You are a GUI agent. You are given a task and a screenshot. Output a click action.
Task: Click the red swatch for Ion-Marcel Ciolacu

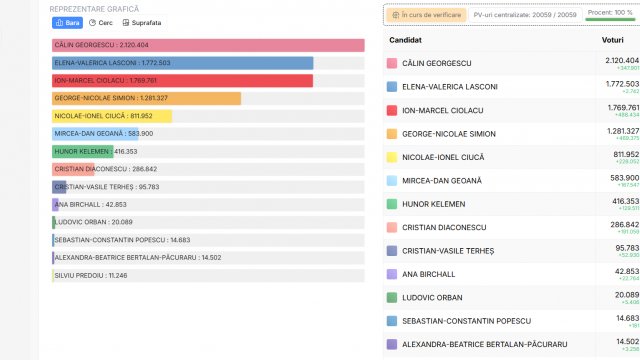coord(392,110)
